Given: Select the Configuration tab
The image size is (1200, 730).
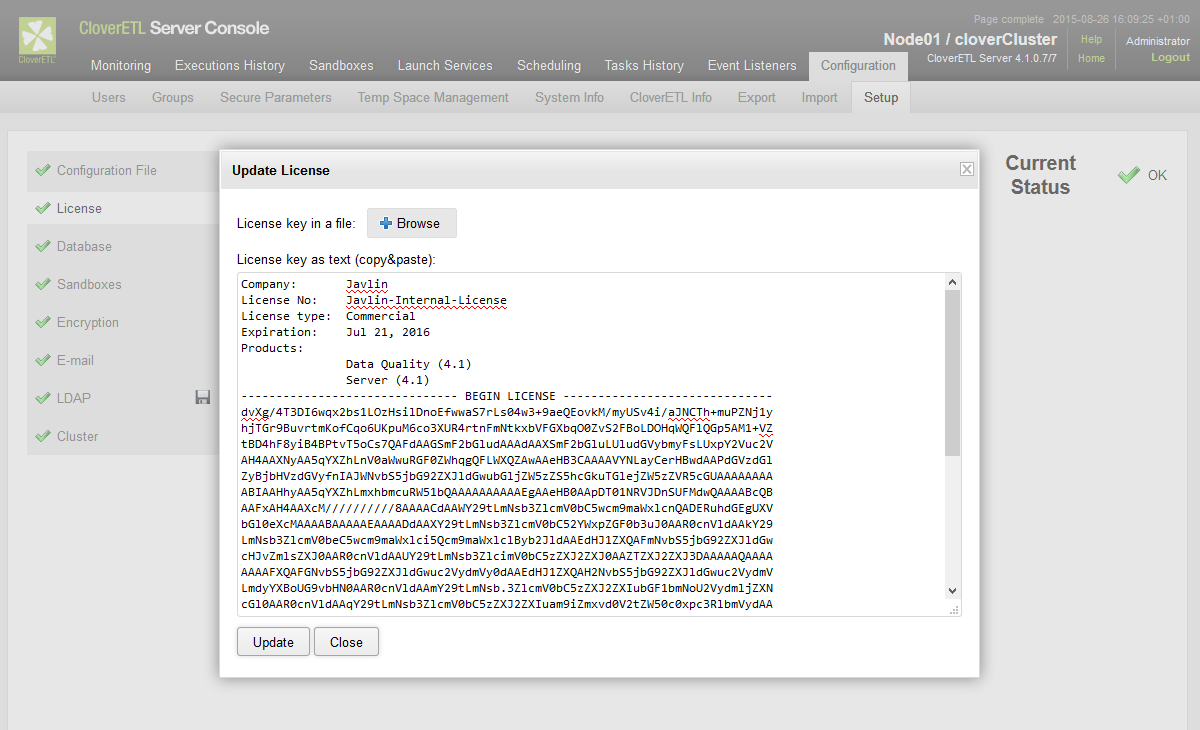Looking at the screenshot, I should (858, 66).
